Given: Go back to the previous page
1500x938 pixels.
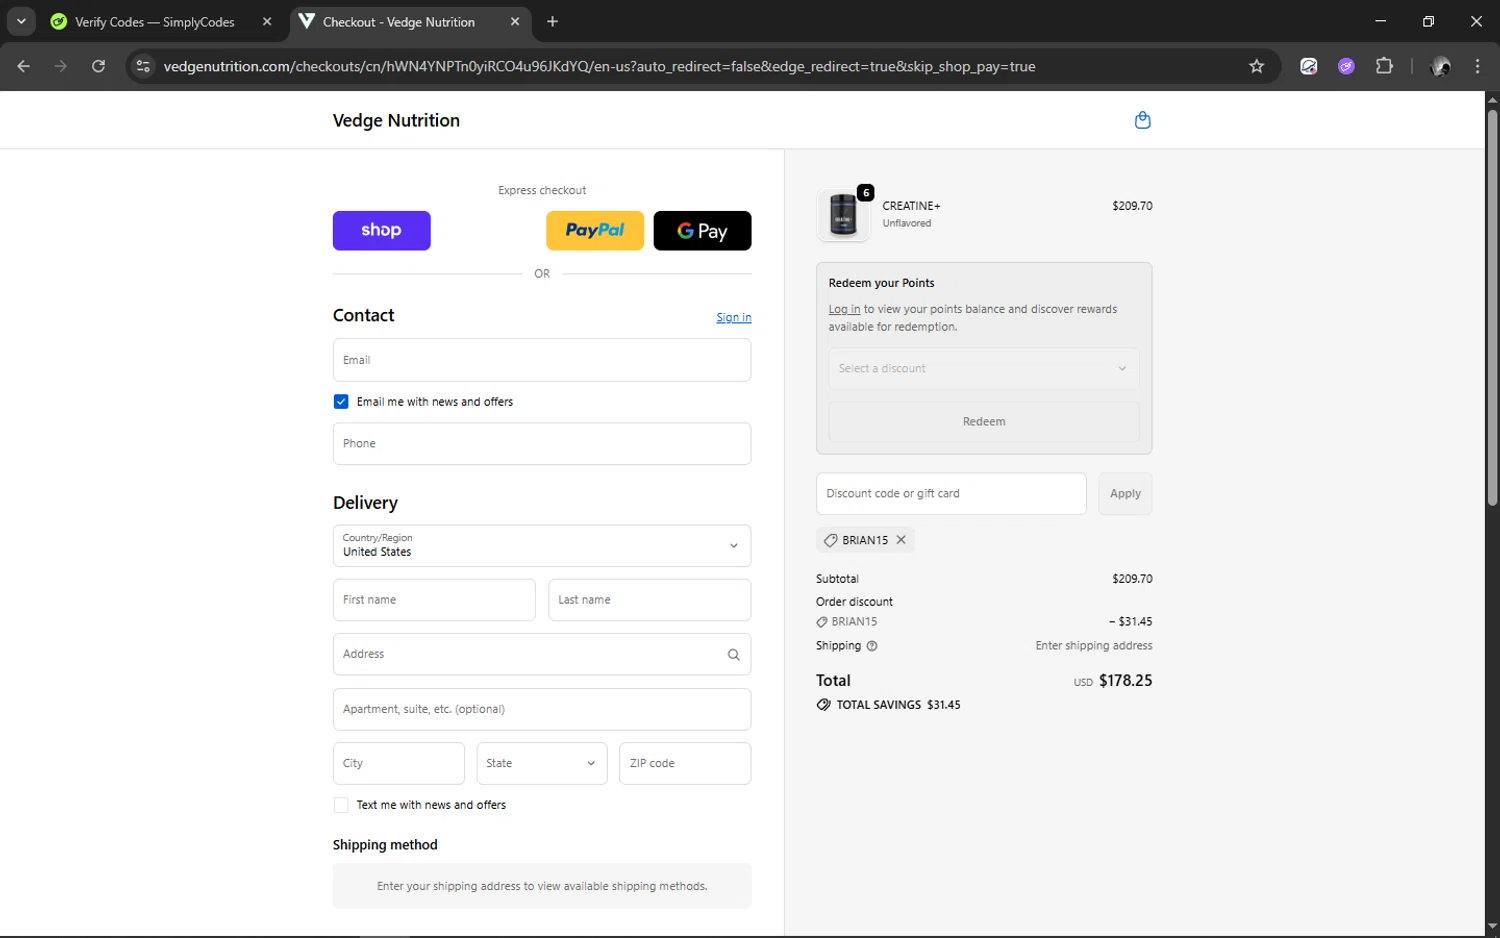Looking at the screenshot, I should (x=24, y=66).
